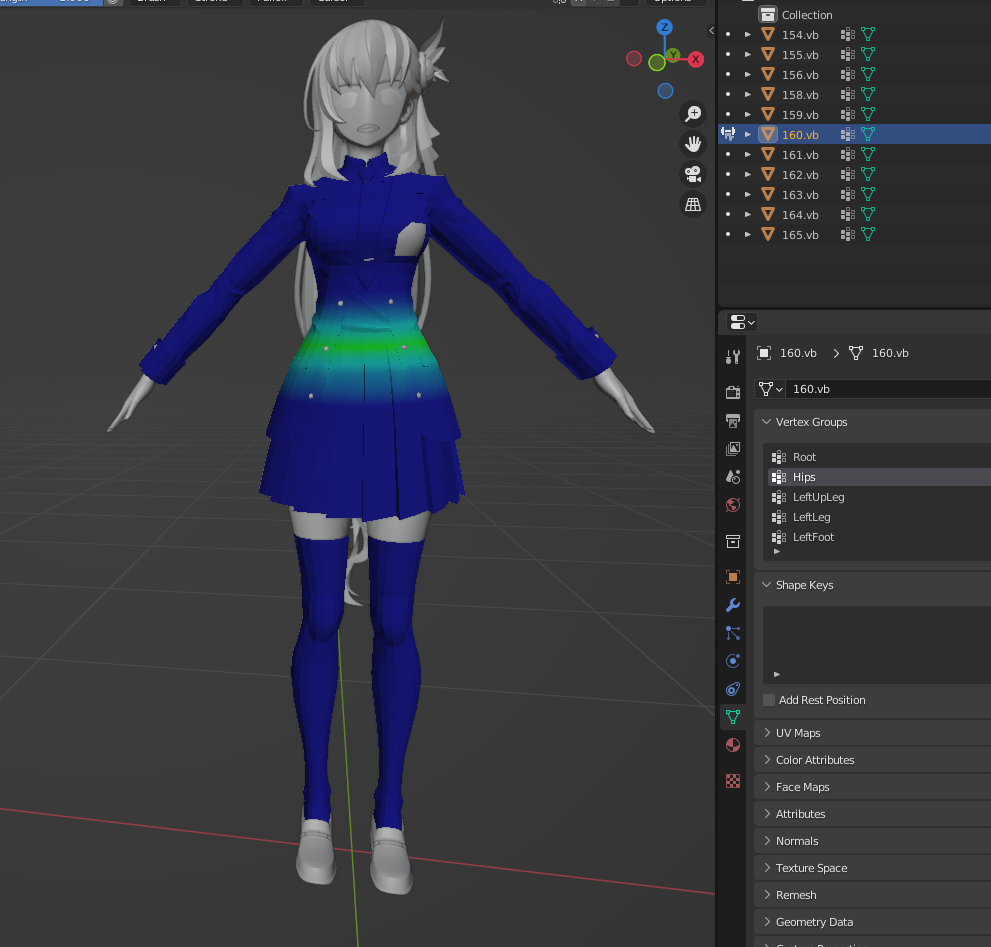Toggle the mode dot beside 159.vb
991x947 pixels.
(728, 114)
